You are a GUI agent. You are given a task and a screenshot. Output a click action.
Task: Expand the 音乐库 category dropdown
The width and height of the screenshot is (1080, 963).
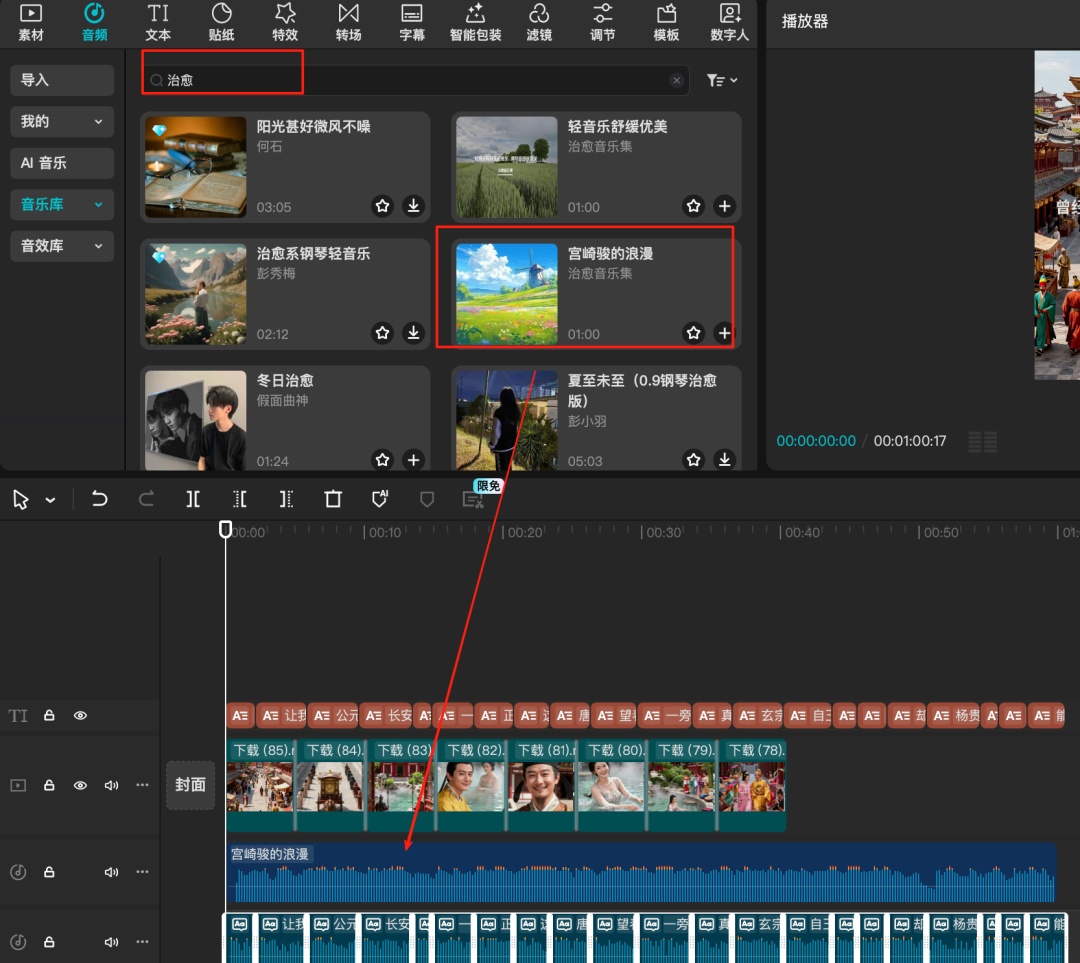98,204
